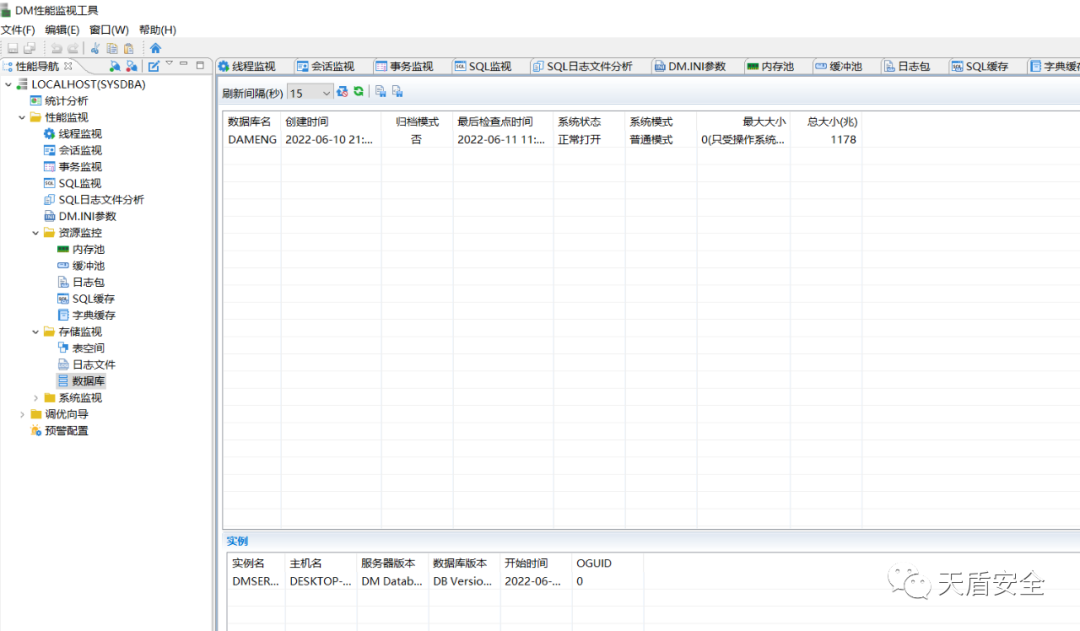The image size is (1080, 631).
Task: Click the stop refresh icon beside interval dropdown
Action: click(x=343, y=92)
